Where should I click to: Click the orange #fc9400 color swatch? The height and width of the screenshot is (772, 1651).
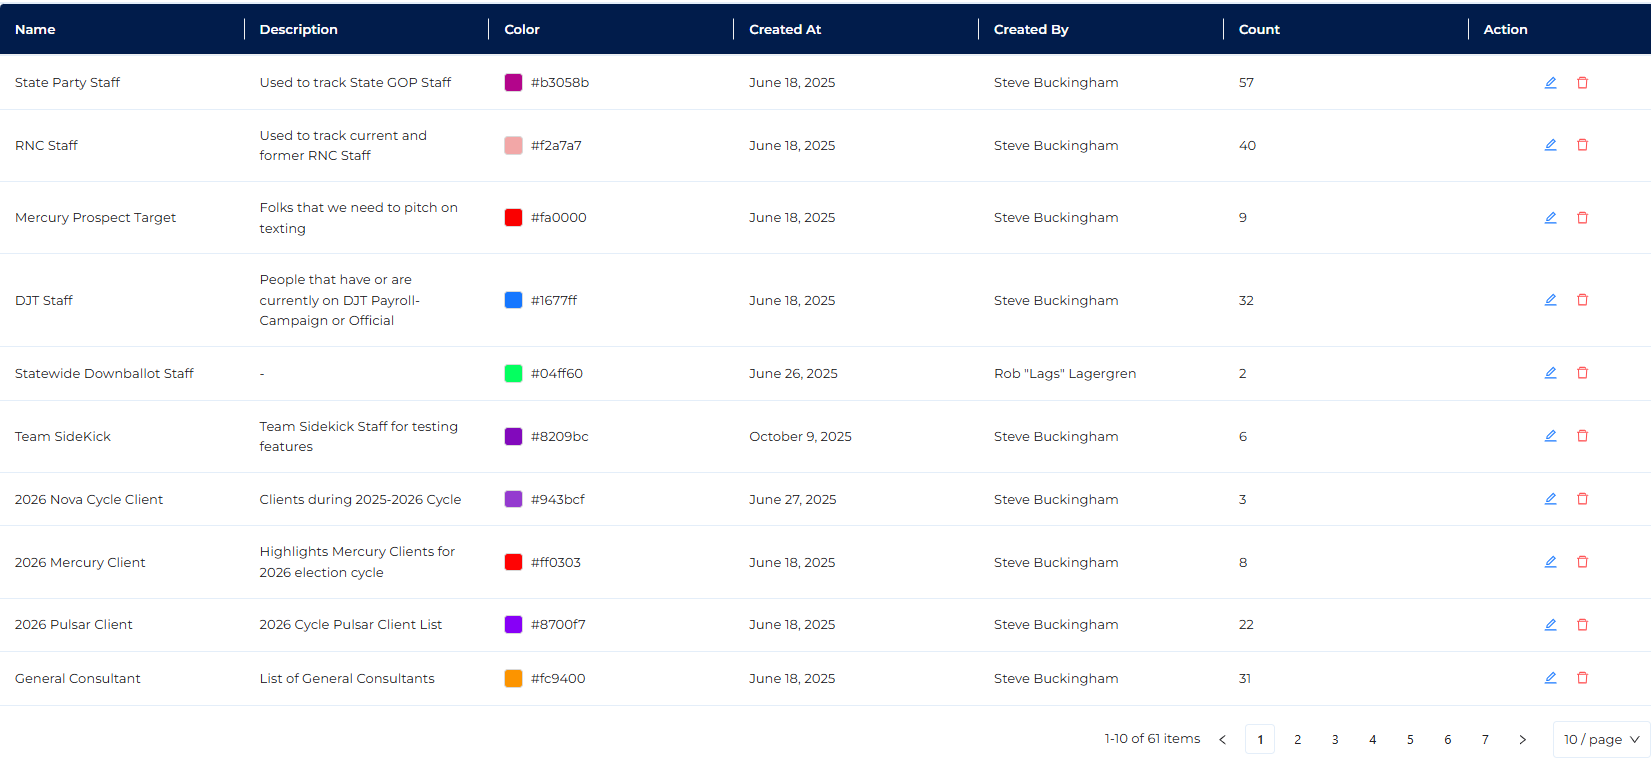coord(513,679)
